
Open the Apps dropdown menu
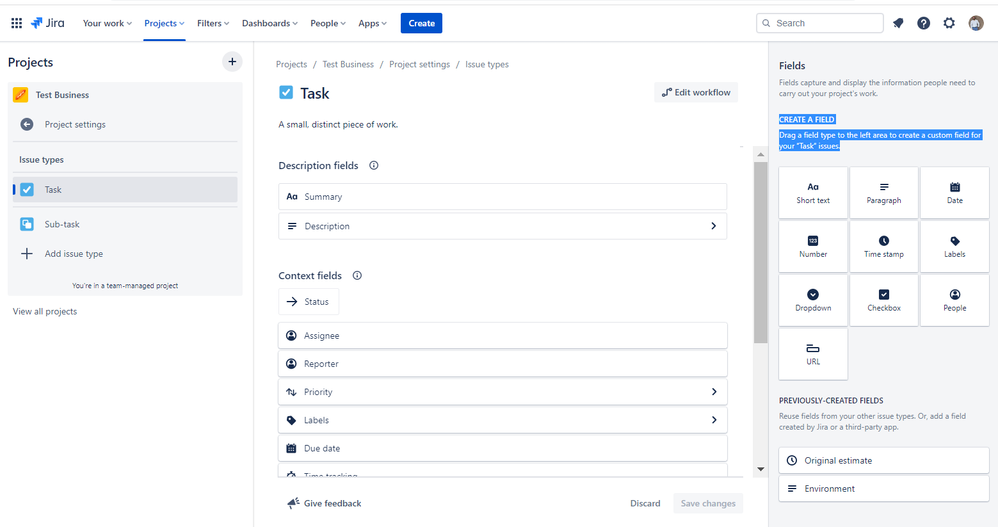click(372, 23)
